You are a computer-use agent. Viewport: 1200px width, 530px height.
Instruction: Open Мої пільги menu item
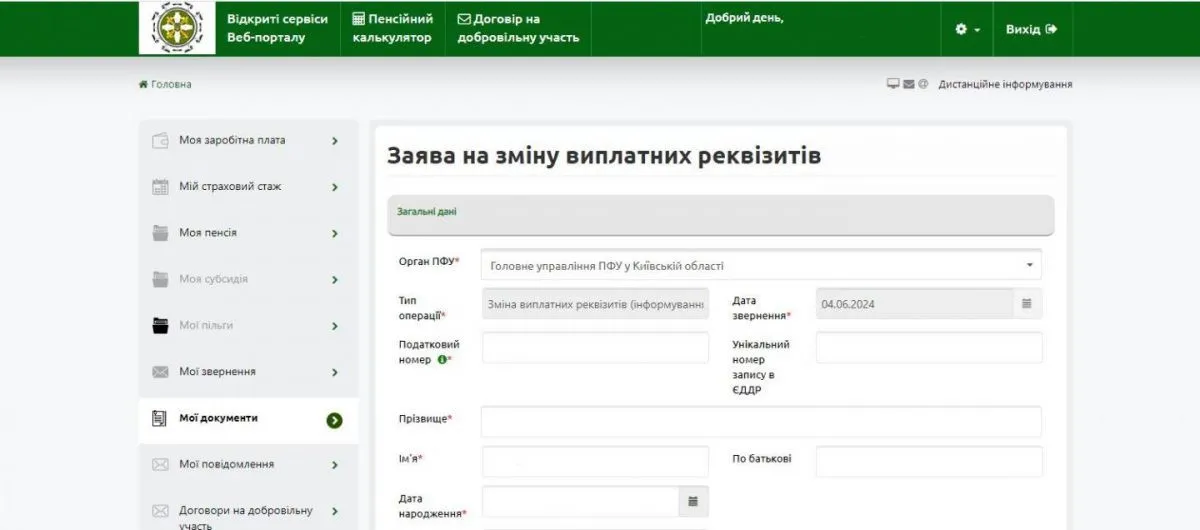click(248, 325)
